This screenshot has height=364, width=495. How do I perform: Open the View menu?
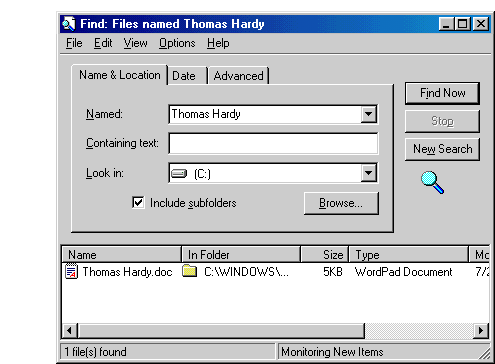coord(135,43)
